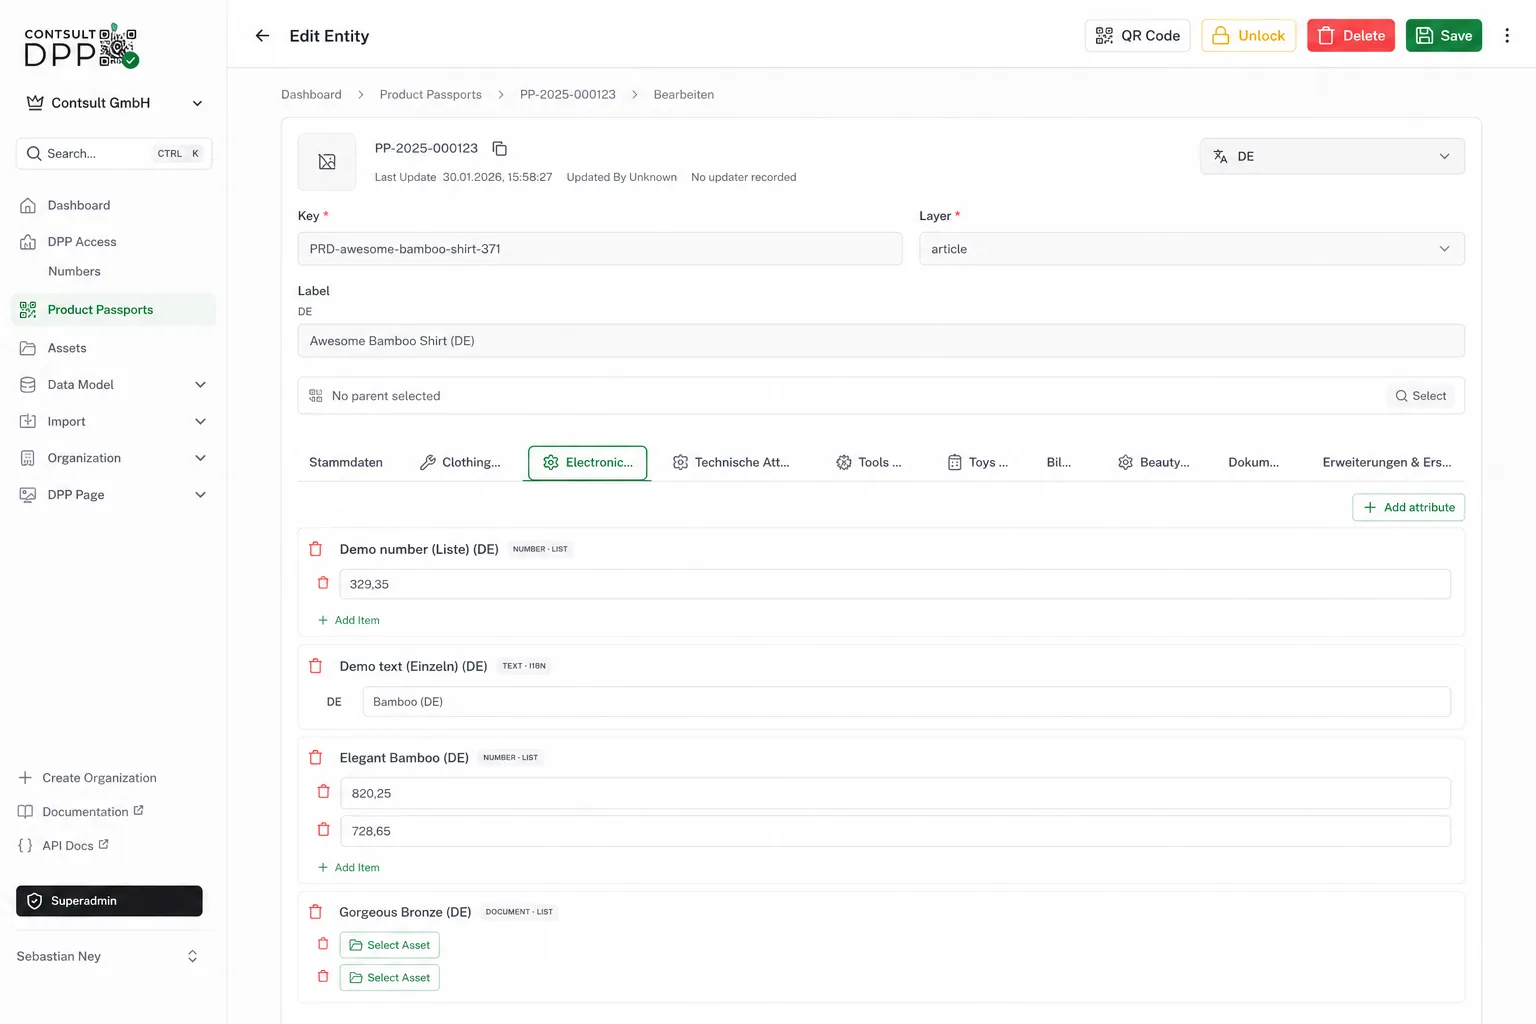Click the missing image placeholder thumbnail
The height and width of the screenshot is (1024, 1536).
[327, 162]
